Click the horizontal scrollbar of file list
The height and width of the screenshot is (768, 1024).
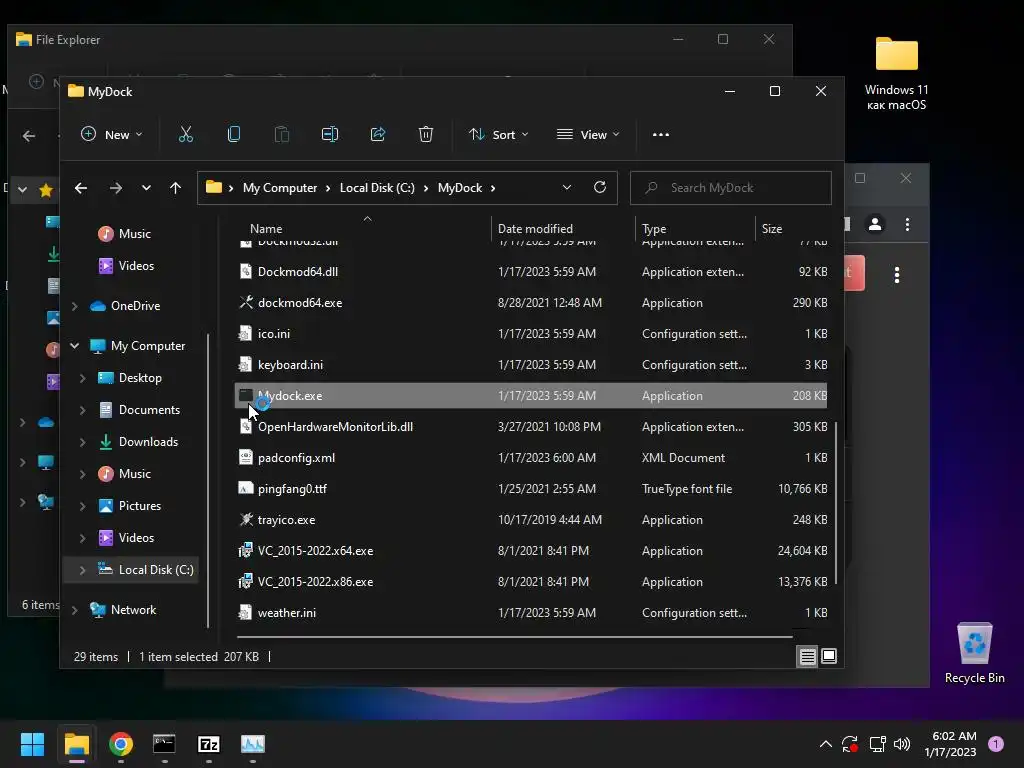point(515,635)
